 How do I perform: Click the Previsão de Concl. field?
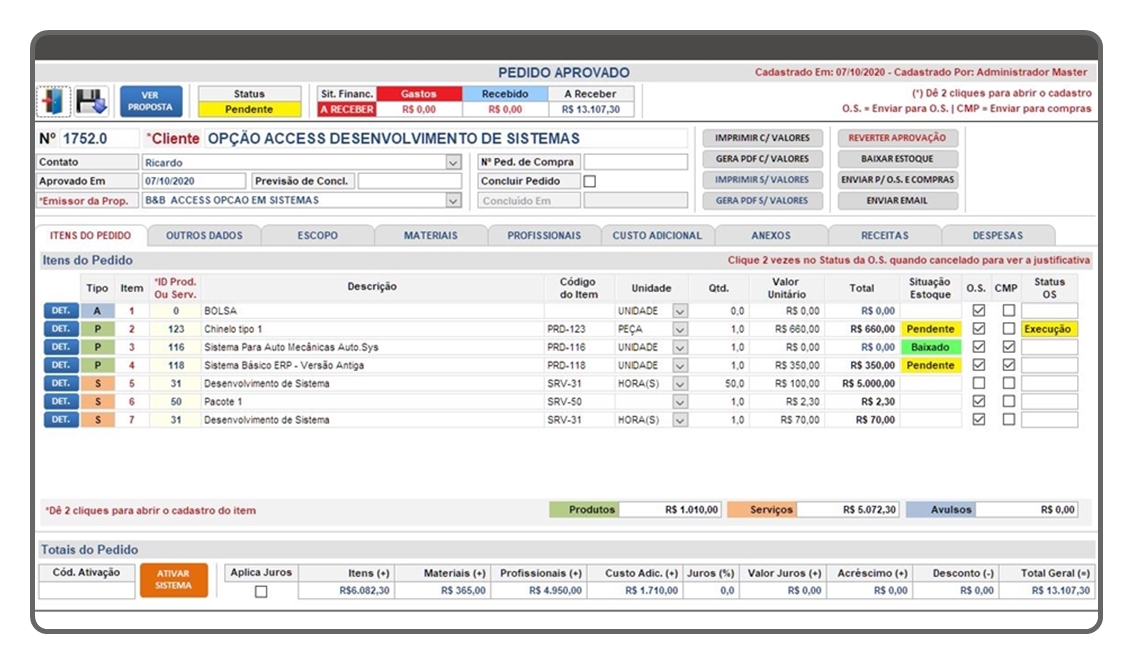pyautogui.click(x=409, y=181)
